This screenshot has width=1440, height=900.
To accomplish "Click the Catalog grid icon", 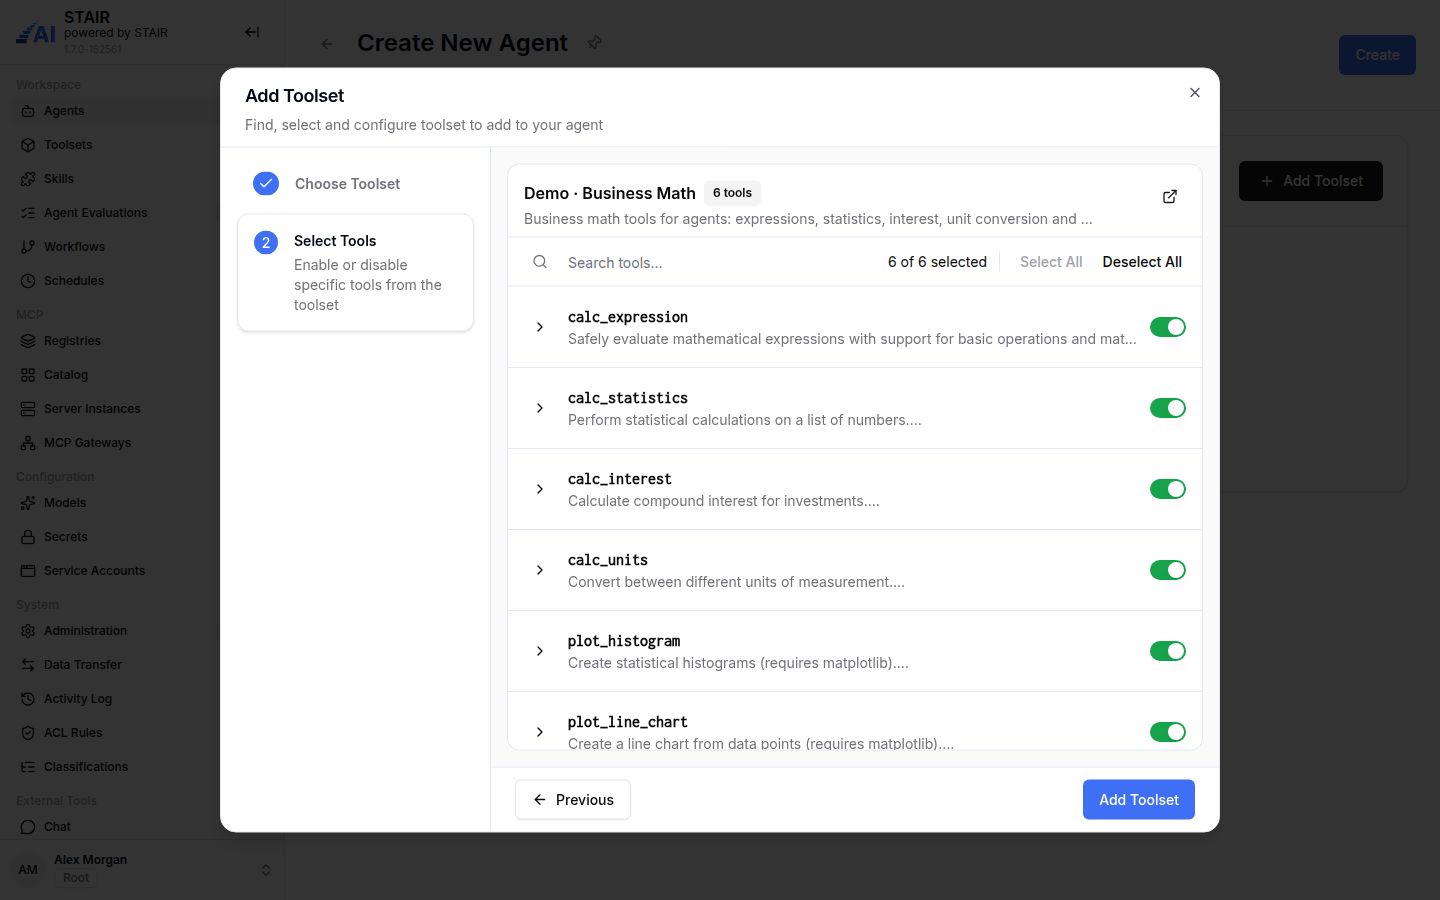I will (x=28, y=375).
